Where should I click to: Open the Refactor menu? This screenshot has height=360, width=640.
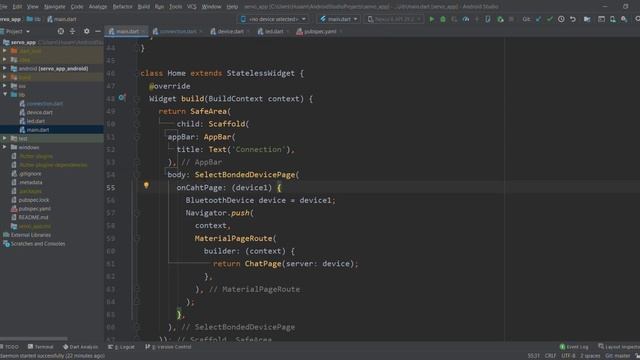122,7
